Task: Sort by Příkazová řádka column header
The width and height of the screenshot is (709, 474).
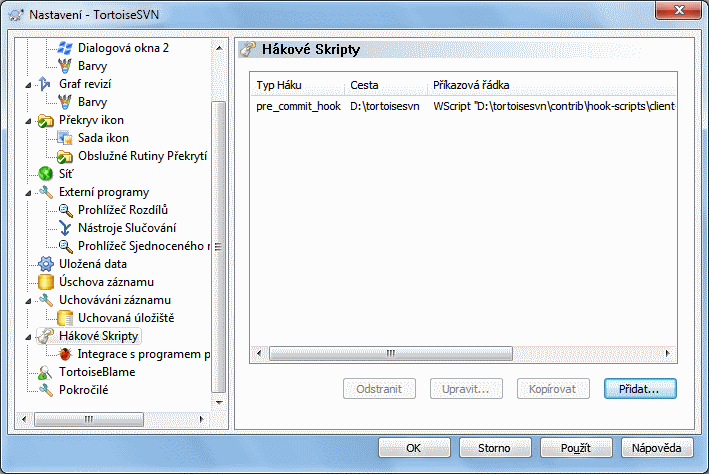Action: (552, 85)
